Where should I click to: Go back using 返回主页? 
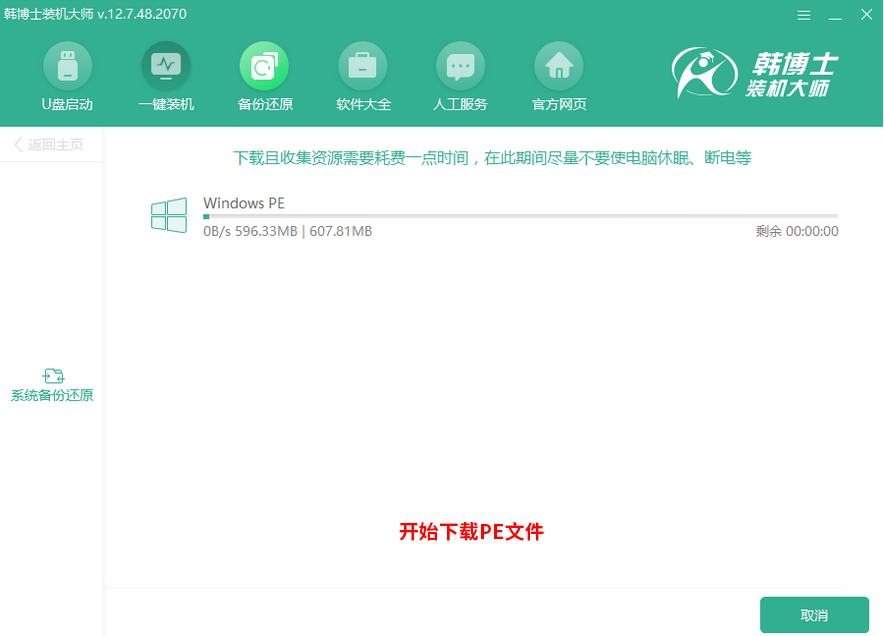click(48, 144)
